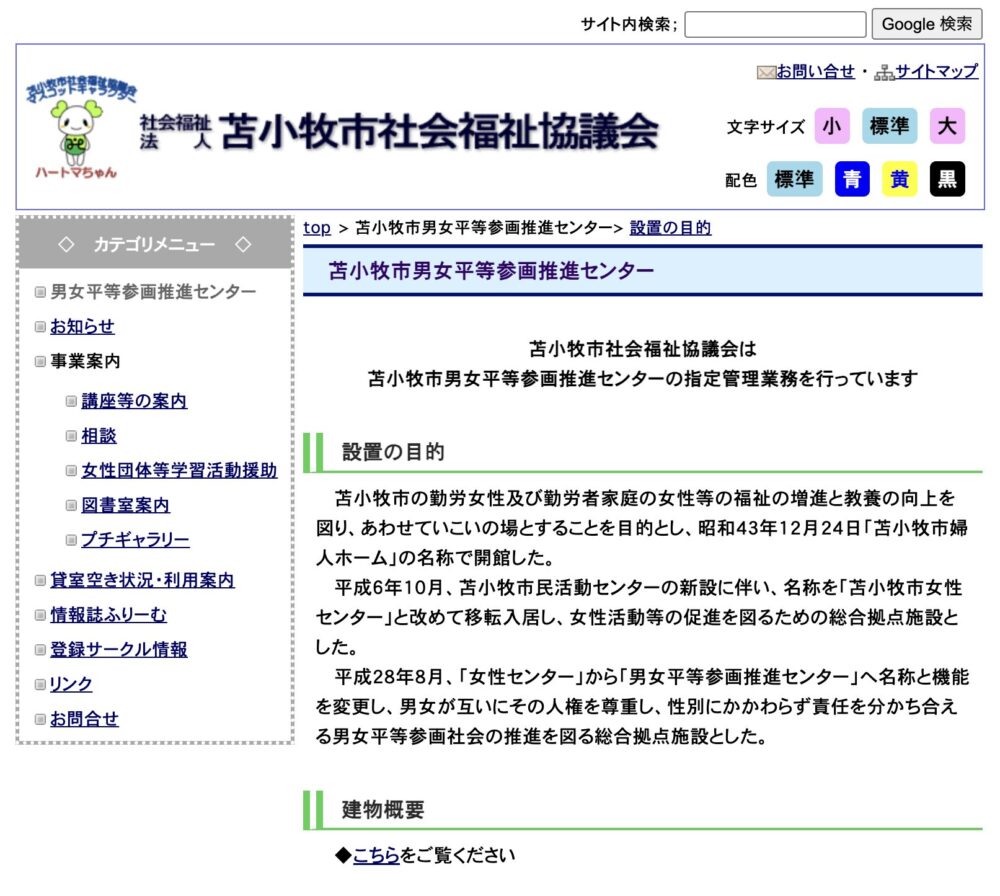Open 講座等の案内 in the sidebar

[x=134, y=401]
